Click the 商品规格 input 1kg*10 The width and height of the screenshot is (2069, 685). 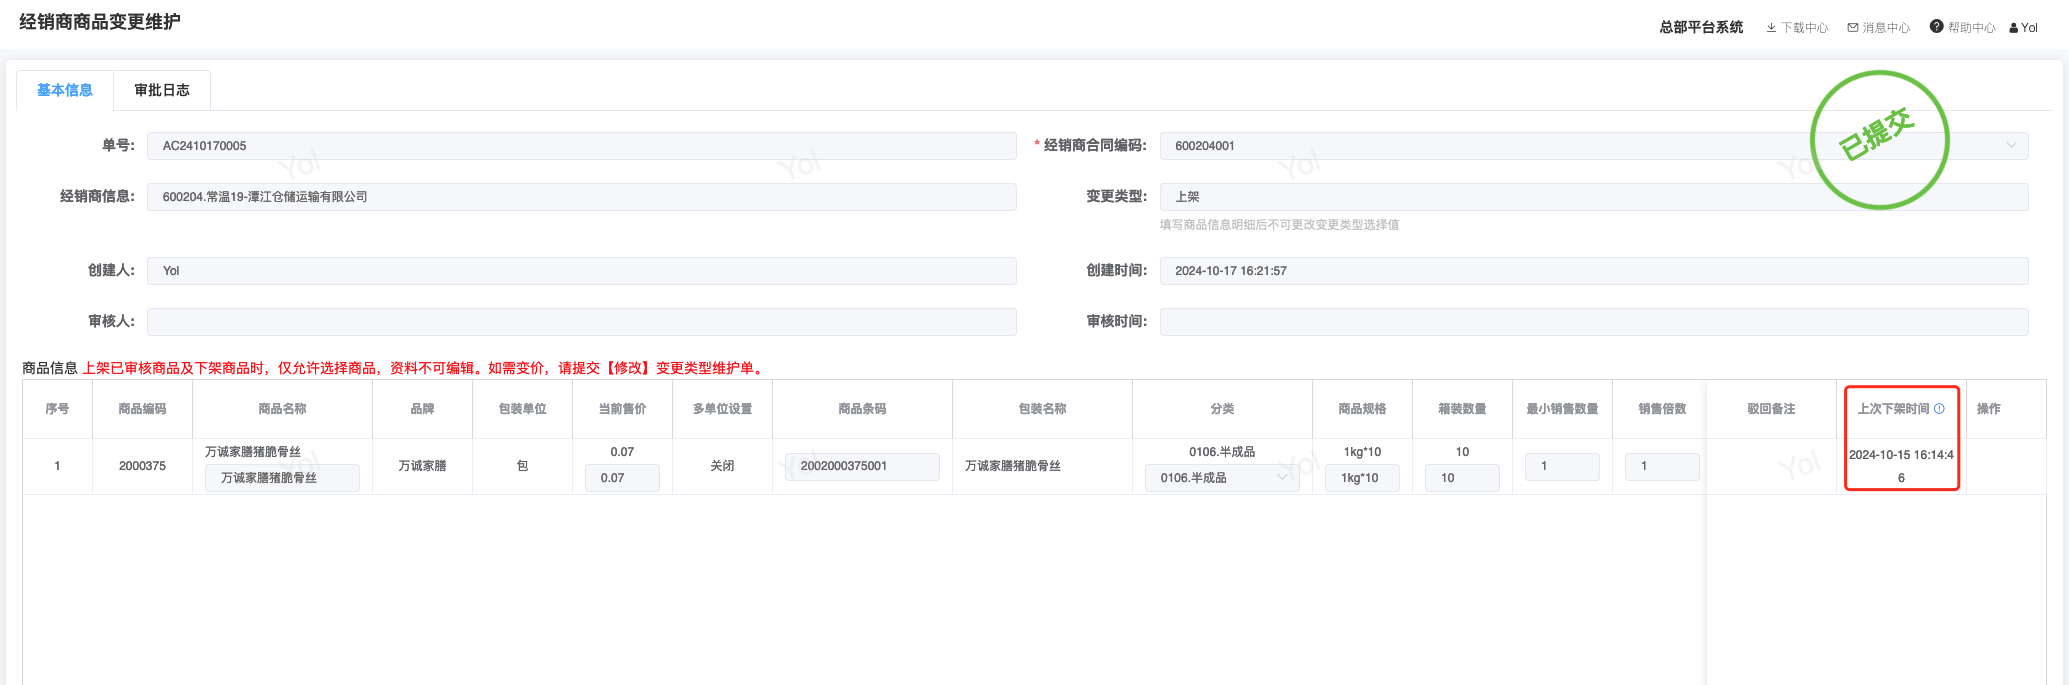(x=1362, y=478)
